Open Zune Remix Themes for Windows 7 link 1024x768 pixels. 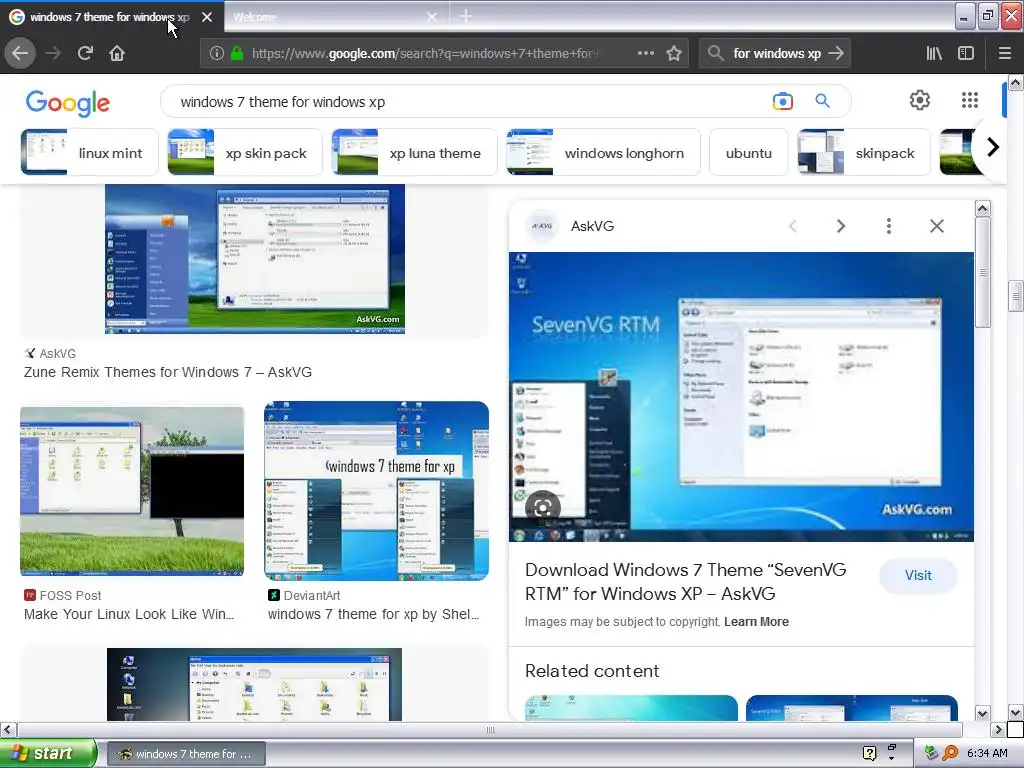[x=168, y=372]
